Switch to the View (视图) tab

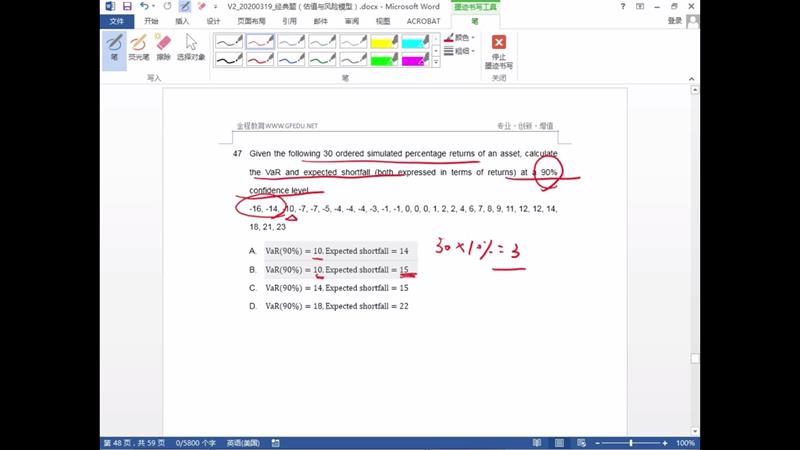pyautogui.click(x=383, y=21)
